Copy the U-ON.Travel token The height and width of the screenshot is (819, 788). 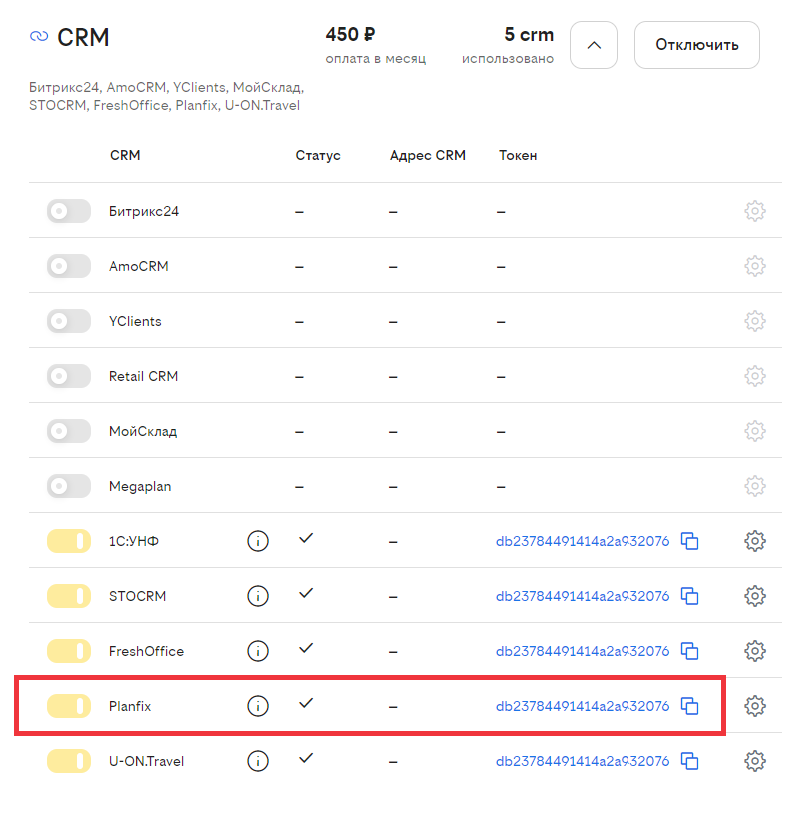(x=689, y=761)
